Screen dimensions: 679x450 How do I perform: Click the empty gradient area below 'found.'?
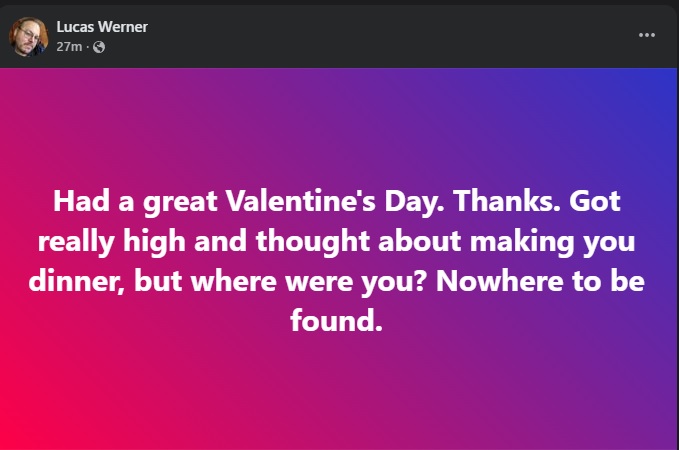338,390
